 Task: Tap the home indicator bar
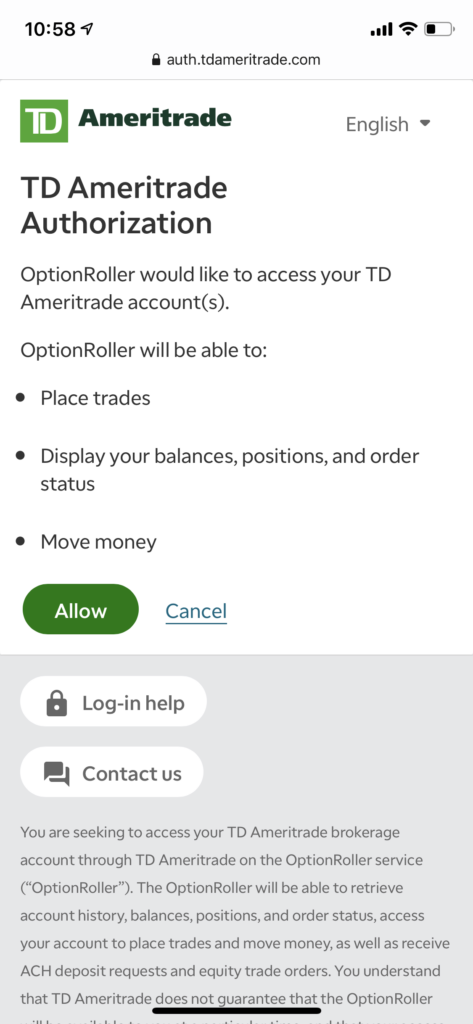pos(236,1010)
